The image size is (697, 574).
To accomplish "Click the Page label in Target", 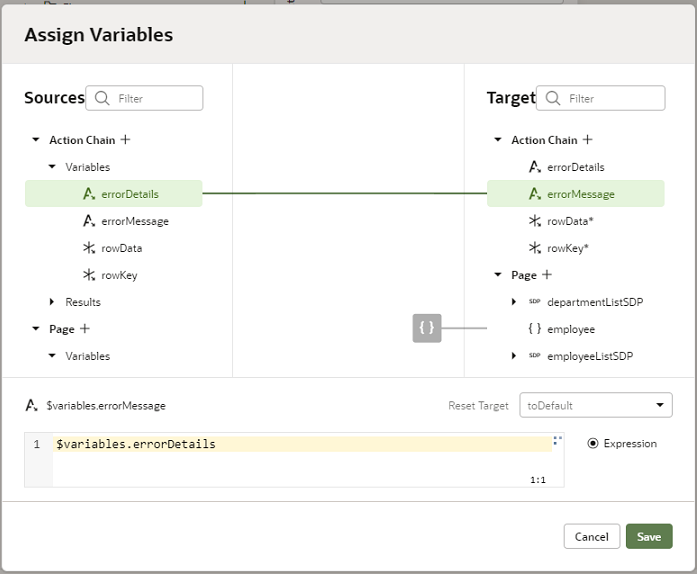I will click(x=524, y=275).
